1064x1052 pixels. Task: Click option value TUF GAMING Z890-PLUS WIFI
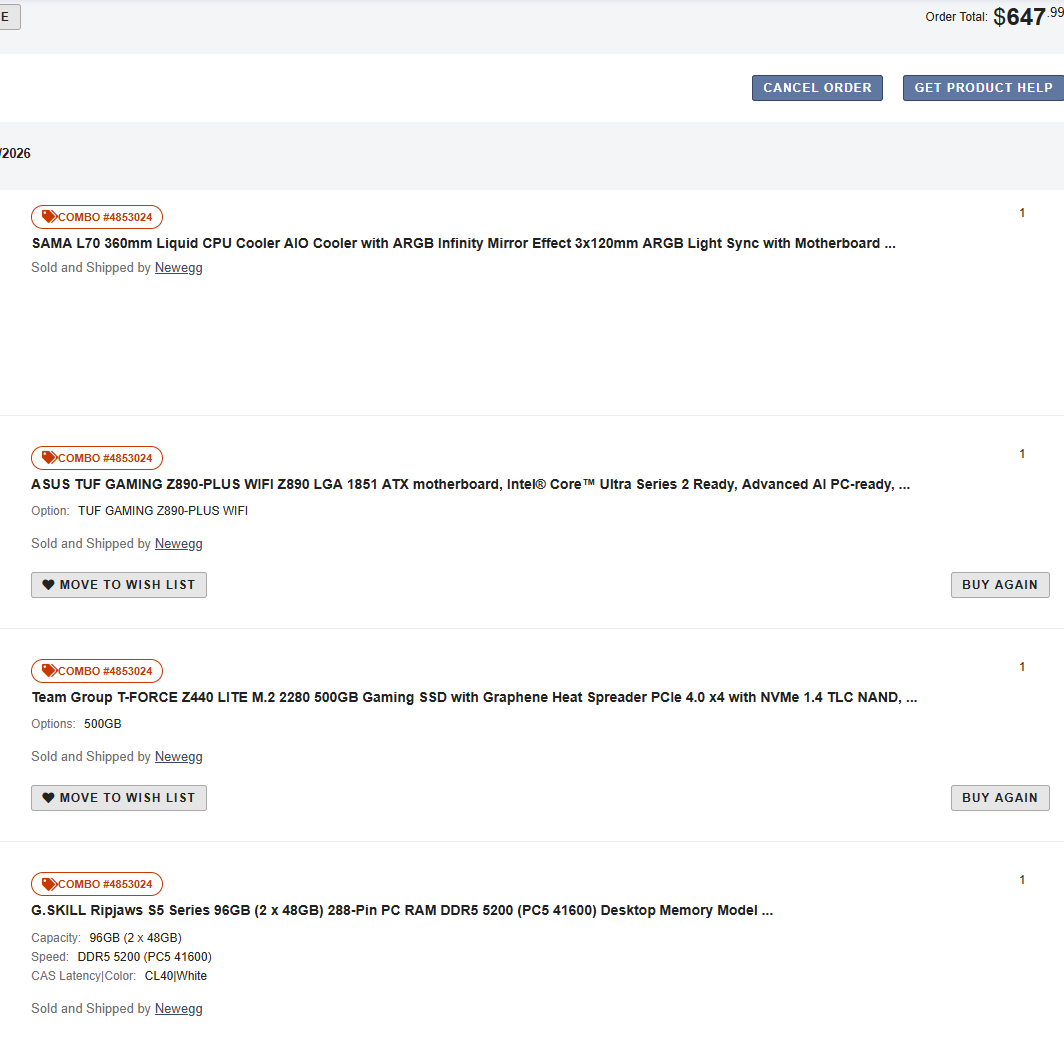(x=163, y=510)
